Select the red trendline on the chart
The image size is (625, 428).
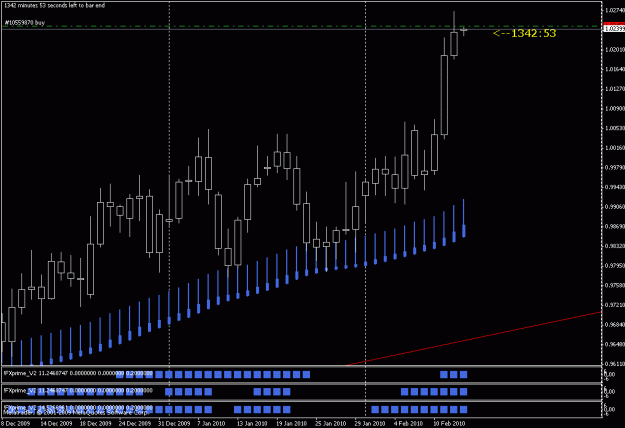pyautogui.click(x=474, y=339)
